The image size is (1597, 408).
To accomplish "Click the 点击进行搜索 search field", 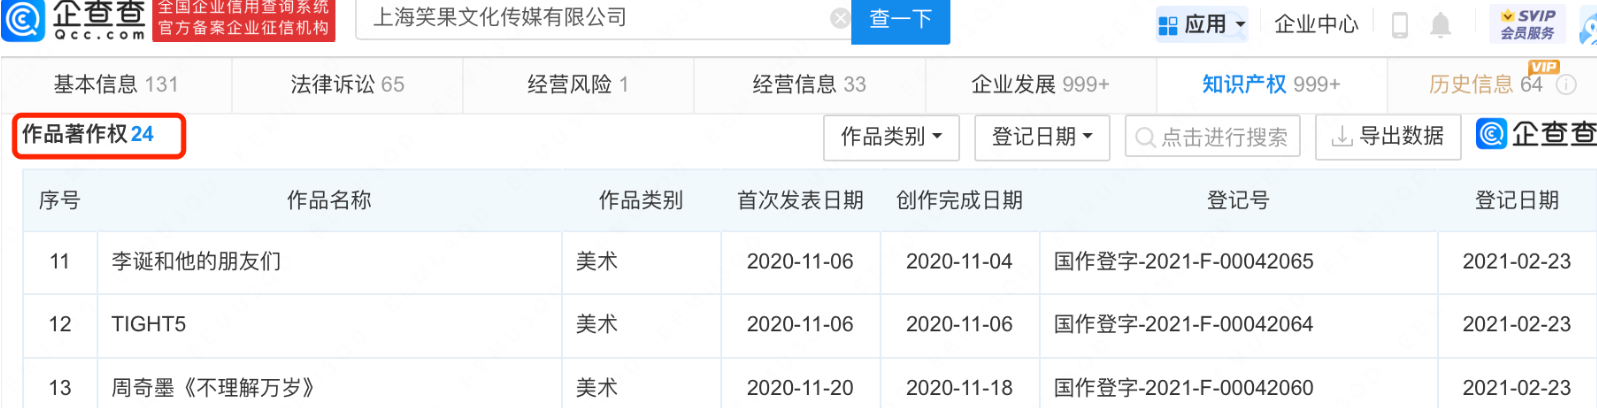I will [x=1212, y=137].
